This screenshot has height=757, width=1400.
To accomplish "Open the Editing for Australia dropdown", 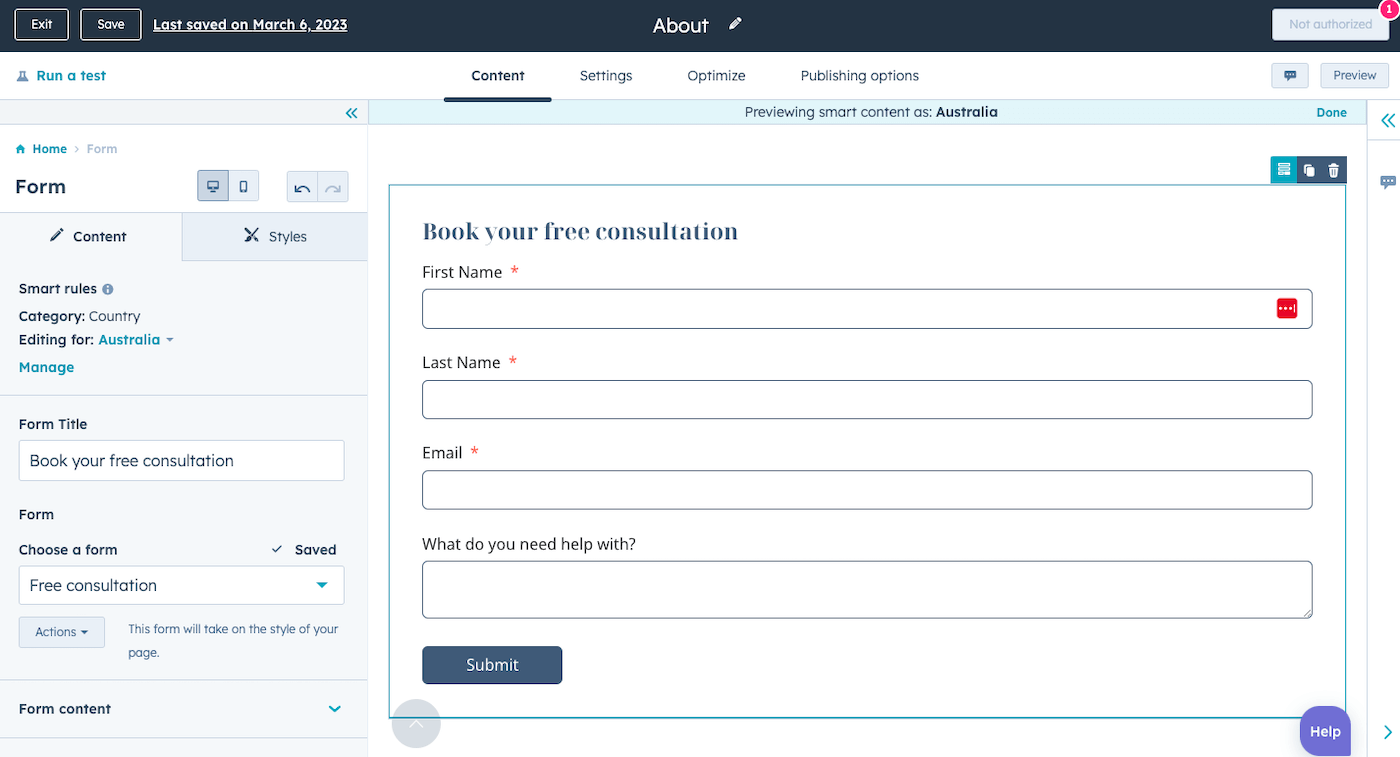I will (136, 340).
